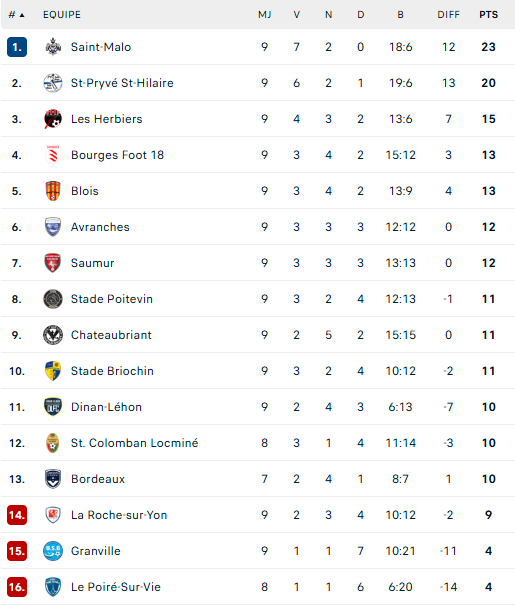Click the EQUIPE column header
The height and width of the screenshot is (607, 515).
pos(62,15)
